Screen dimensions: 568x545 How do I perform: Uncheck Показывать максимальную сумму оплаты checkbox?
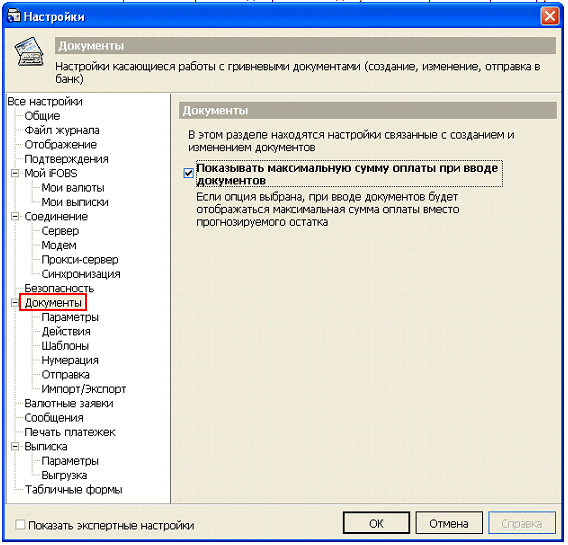click(x=188, y=173)
